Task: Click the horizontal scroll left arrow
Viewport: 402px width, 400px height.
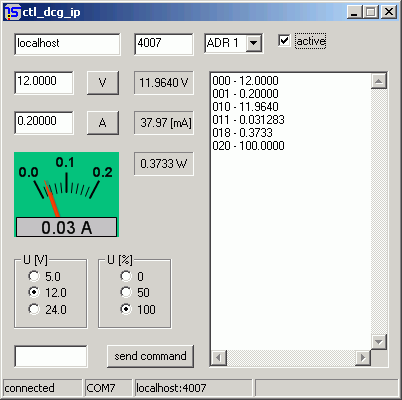Action: point(219,358)
